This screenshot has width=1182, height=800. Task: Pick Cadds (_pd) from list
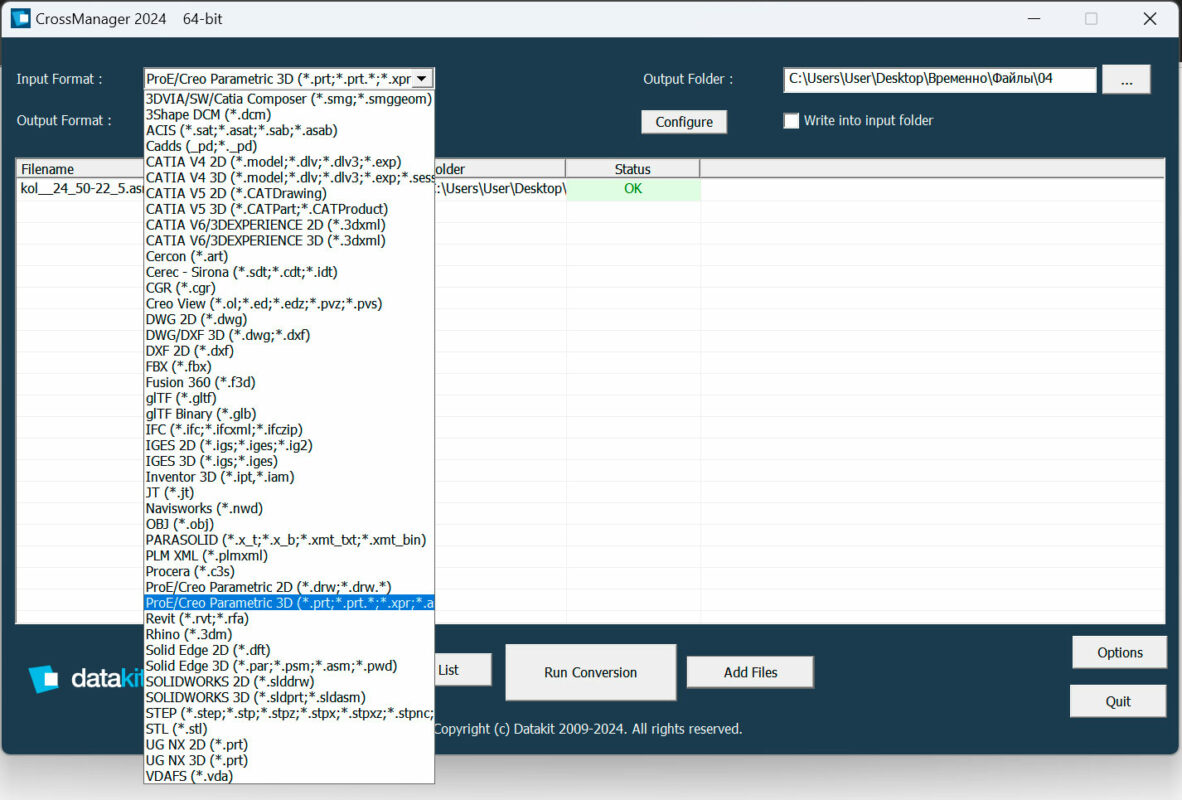[289, 146]
